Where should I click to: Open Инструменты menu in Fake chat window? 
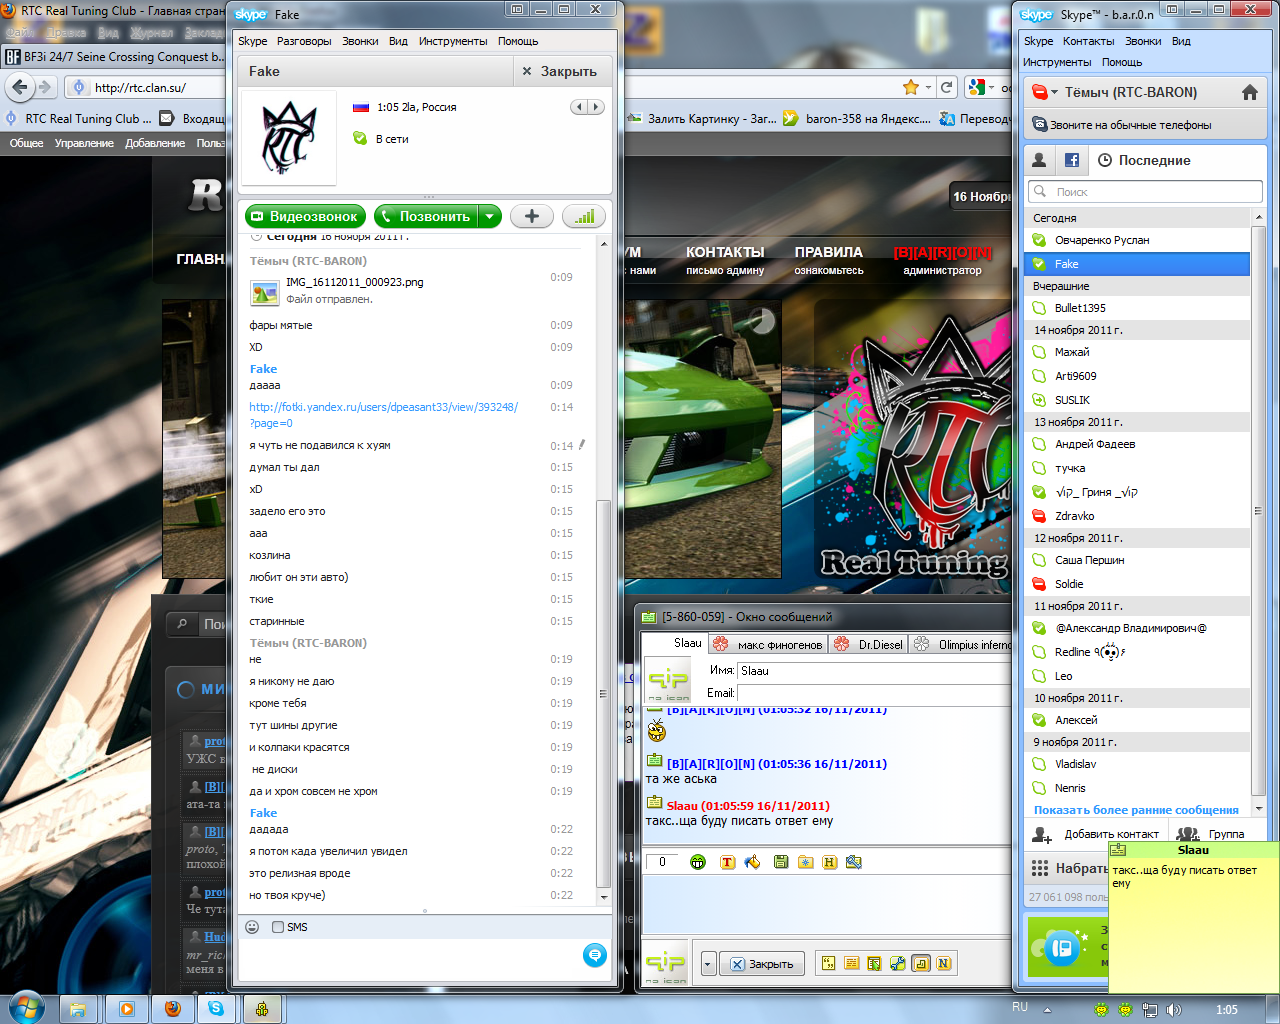453,41
